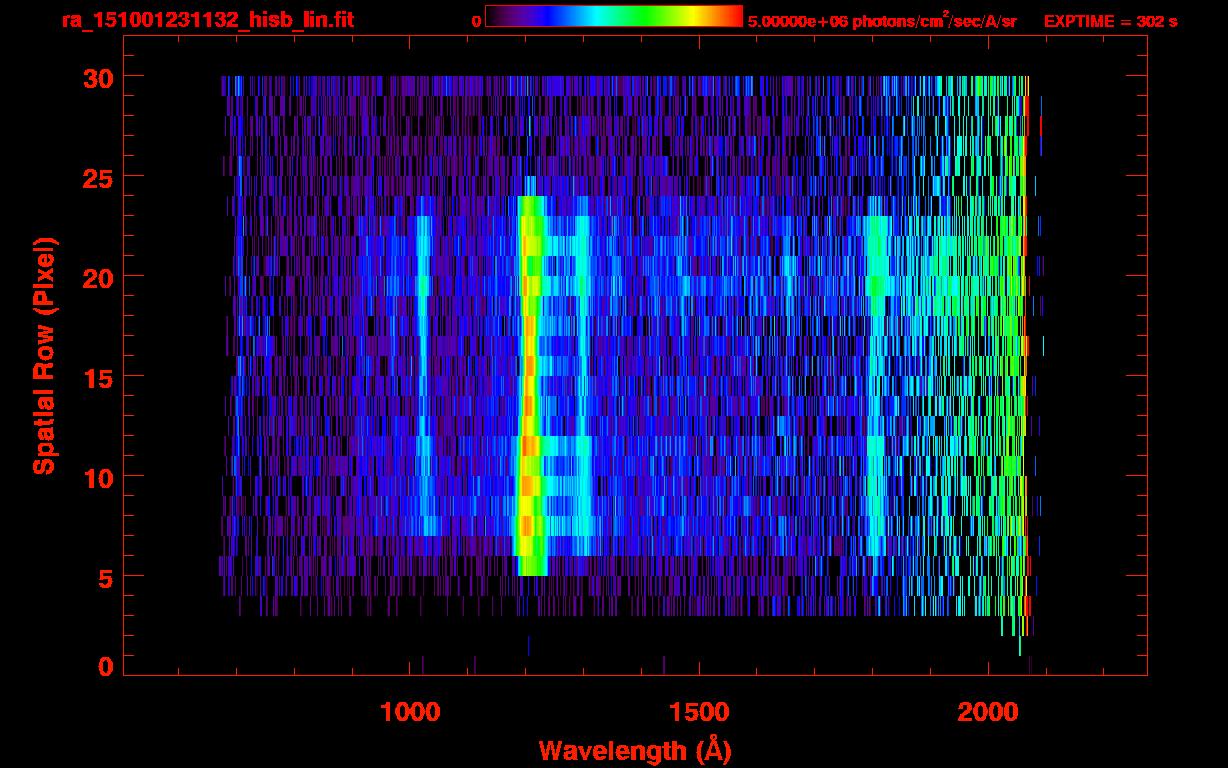Select the colorbar minimum value 0 label
The height and width of the screenshot is (768, 1228).
tap(476, 21)
